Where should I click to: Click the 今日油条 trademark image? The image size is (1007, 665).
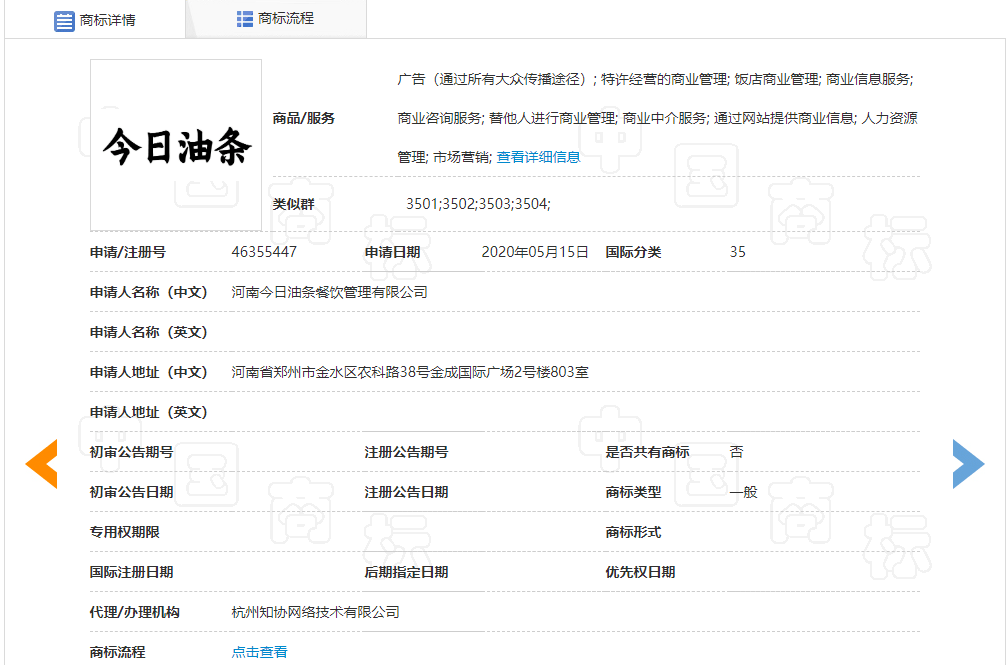coord(176,145)
